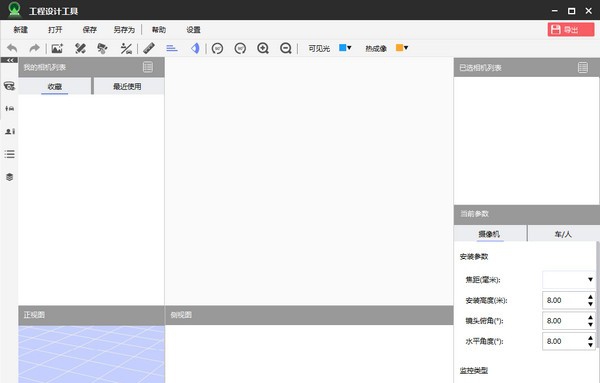Viewport: 600px width, 383px height.
Task: Select the 车/人 parameters tab
Action: coord(563,234)
